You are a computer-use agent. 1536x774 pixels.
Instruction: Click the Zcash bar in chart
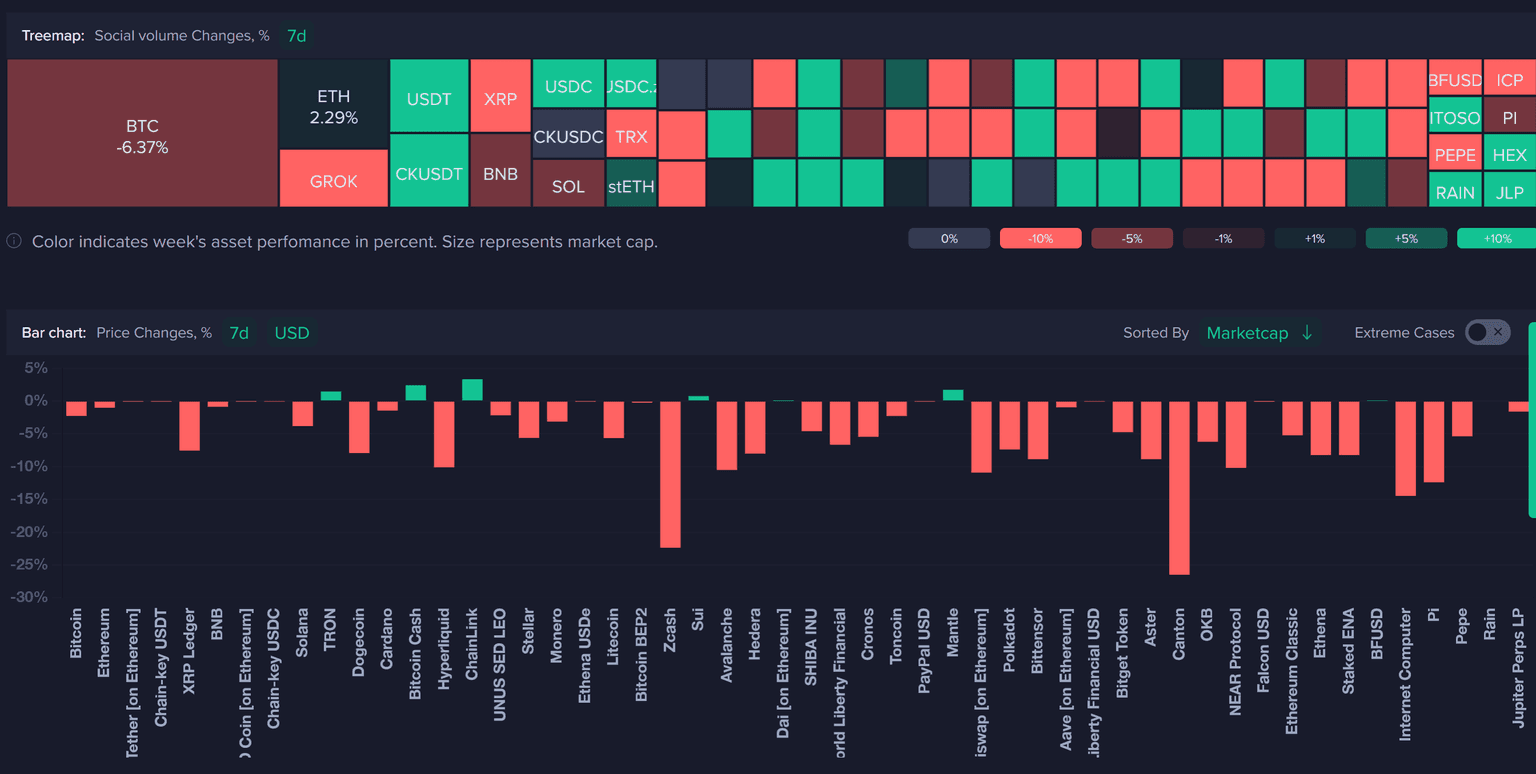tap(670, 474)
